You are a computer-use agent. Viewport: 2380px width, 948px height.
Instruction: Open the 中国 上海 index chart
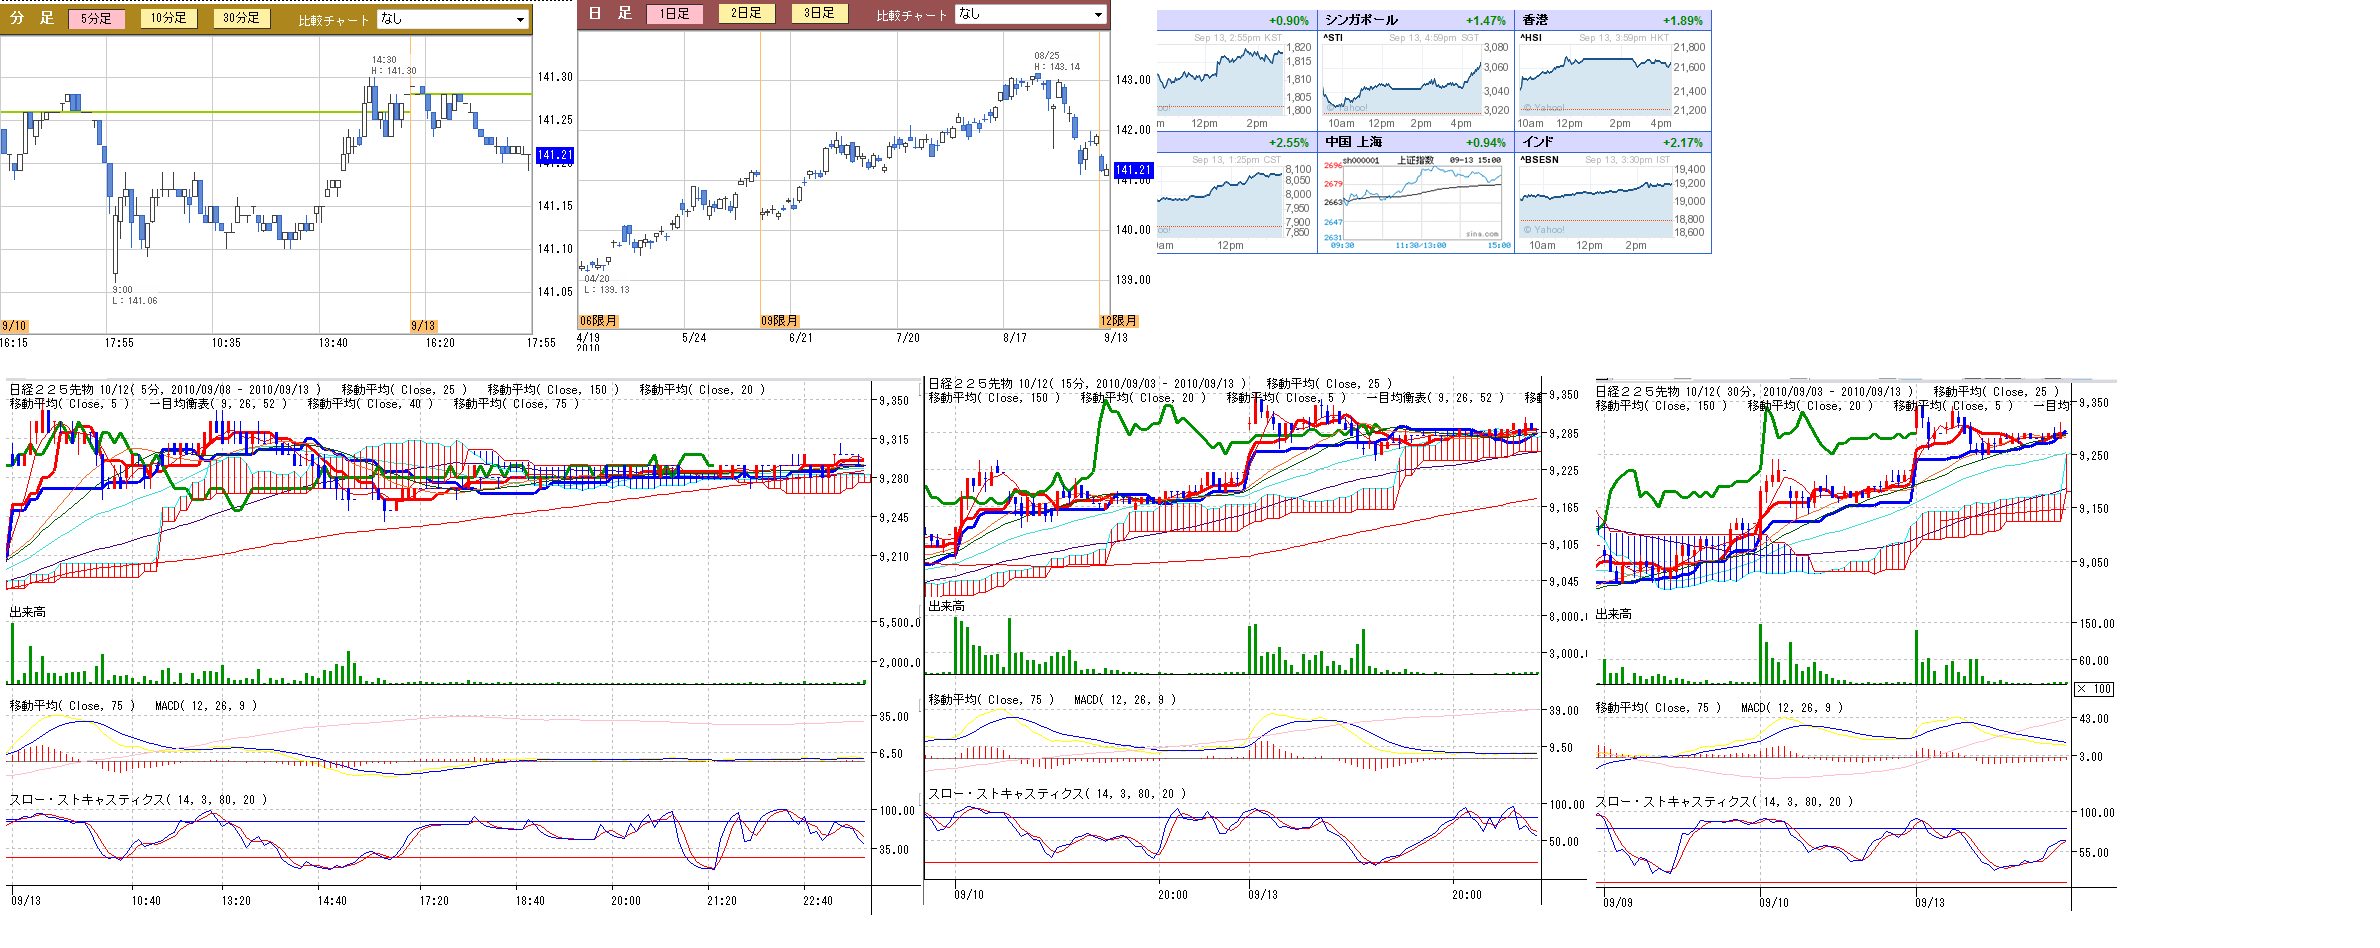[1414, 202]
